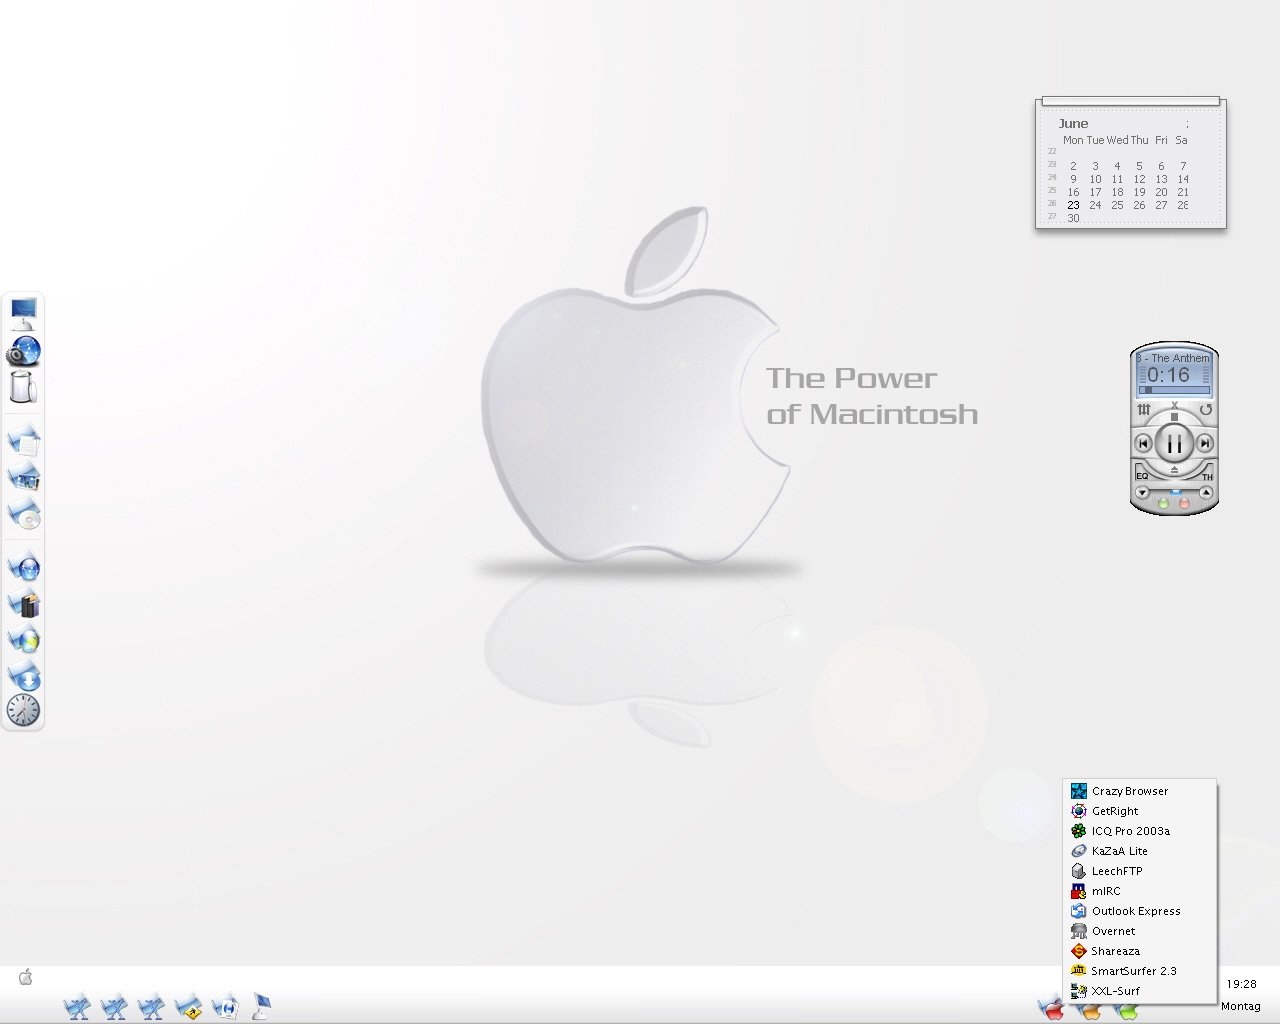The height and width of the screenshot is (1024, 1280).
Task: Launch XXL-Surf from the popup menu
Action: point(1140,991)
